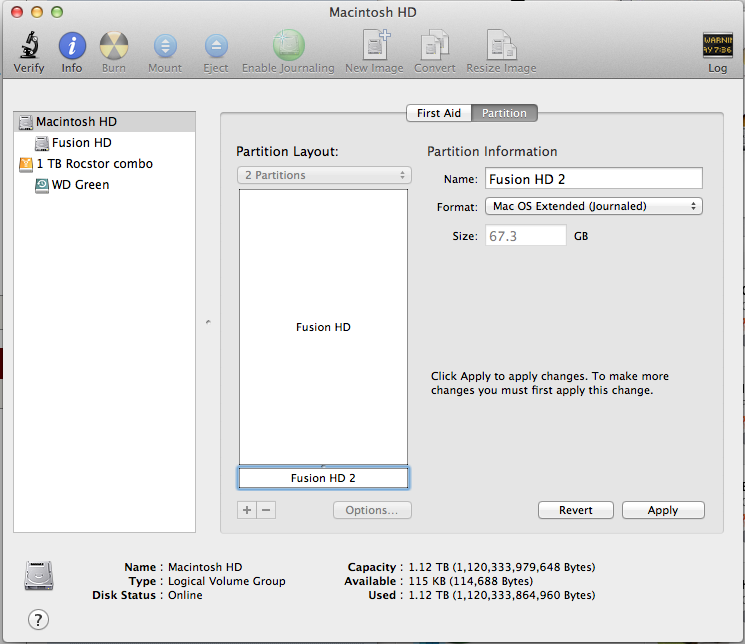The image size is (745, 644).
Task: Click the 1 TB Rocstor combo orange disk icon
Action: pyautogui.click(x=26, y=164)
